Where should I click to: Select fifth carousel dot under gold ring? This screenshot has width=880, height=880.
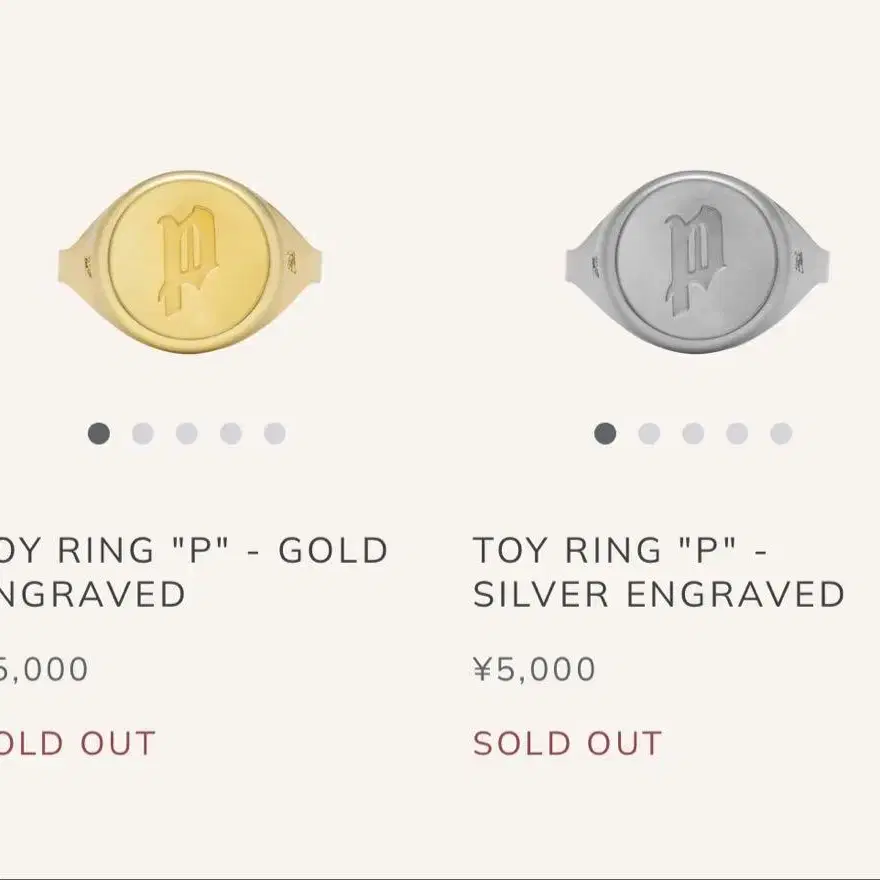click(x=274, y=433)
